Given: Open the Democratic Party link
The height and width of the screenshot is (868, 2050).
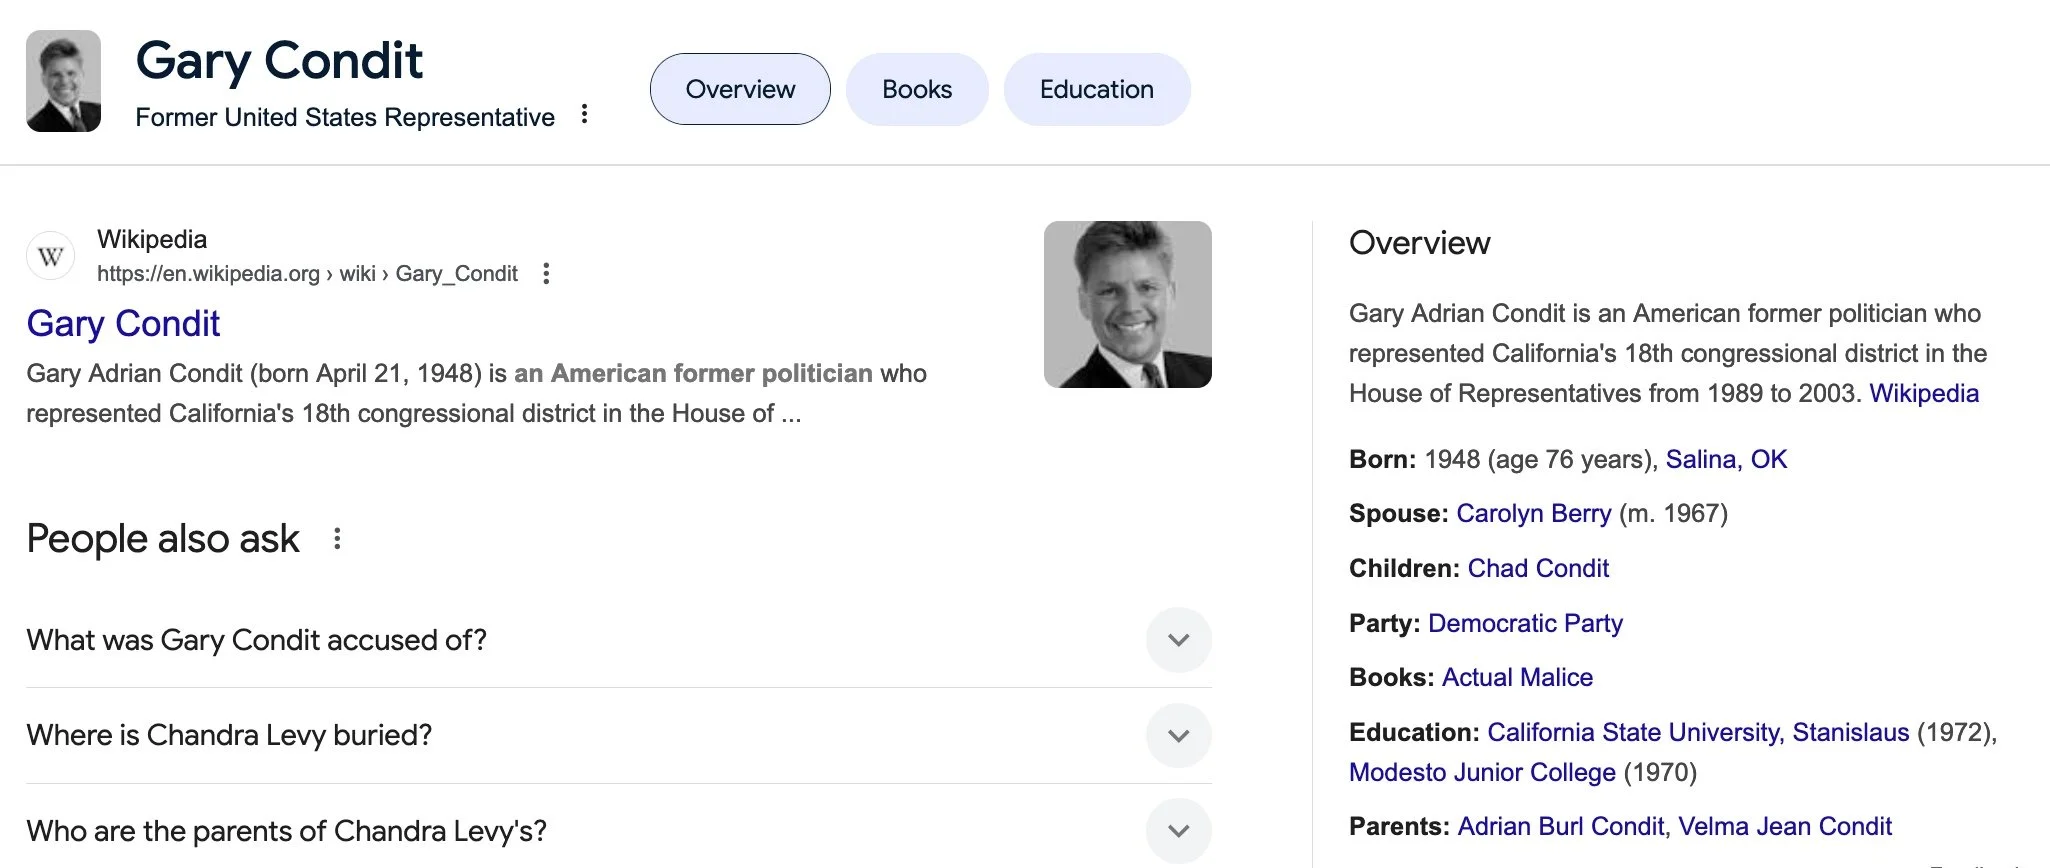Looking at the screenshot, I should (x=1525, y=623).
